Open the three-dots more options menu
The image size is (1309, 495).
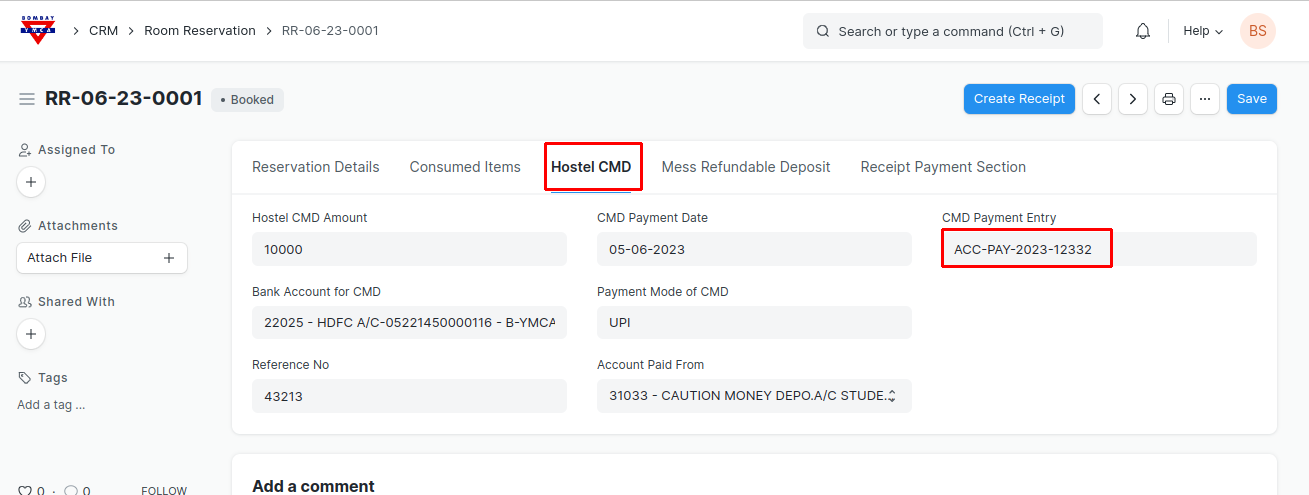(x=1204, y=99)
